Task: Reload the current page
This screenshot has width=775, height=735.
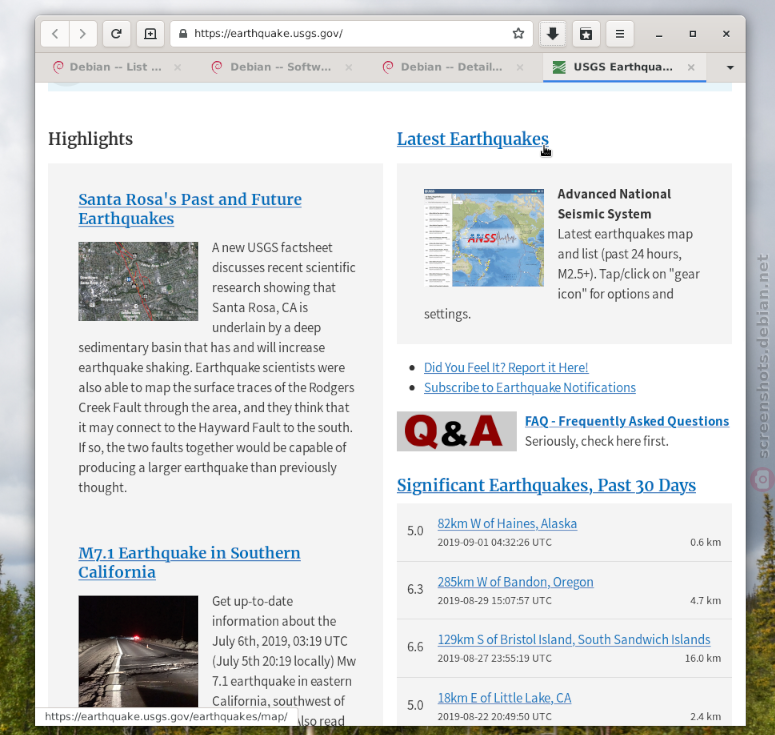Action: point(116,34)
